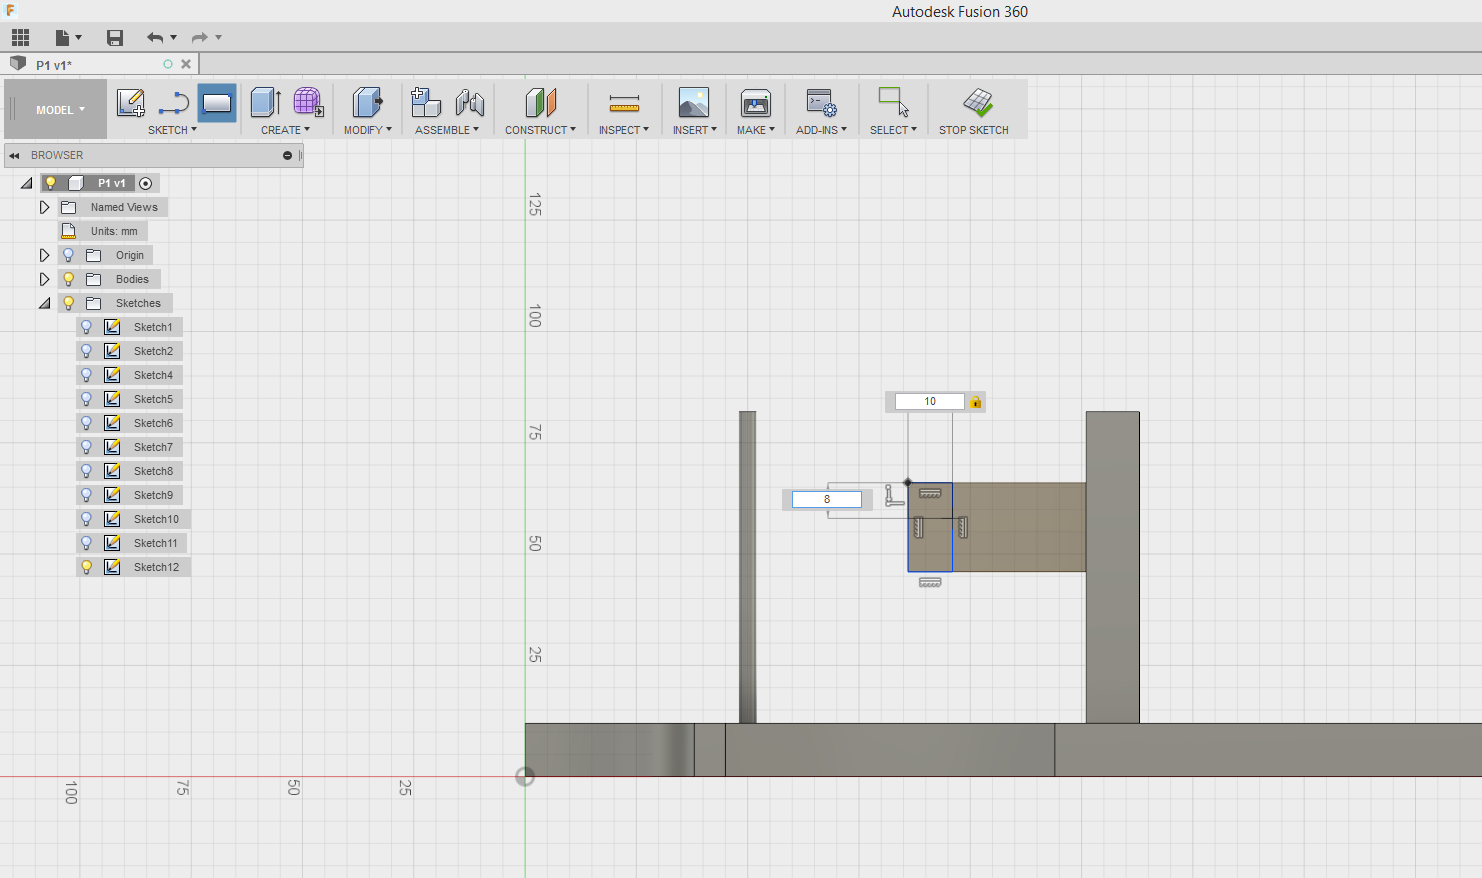Viewport: 1482px width, 878px height.
Task: Click the dimension input showing 8
Action: click(827, 499)
